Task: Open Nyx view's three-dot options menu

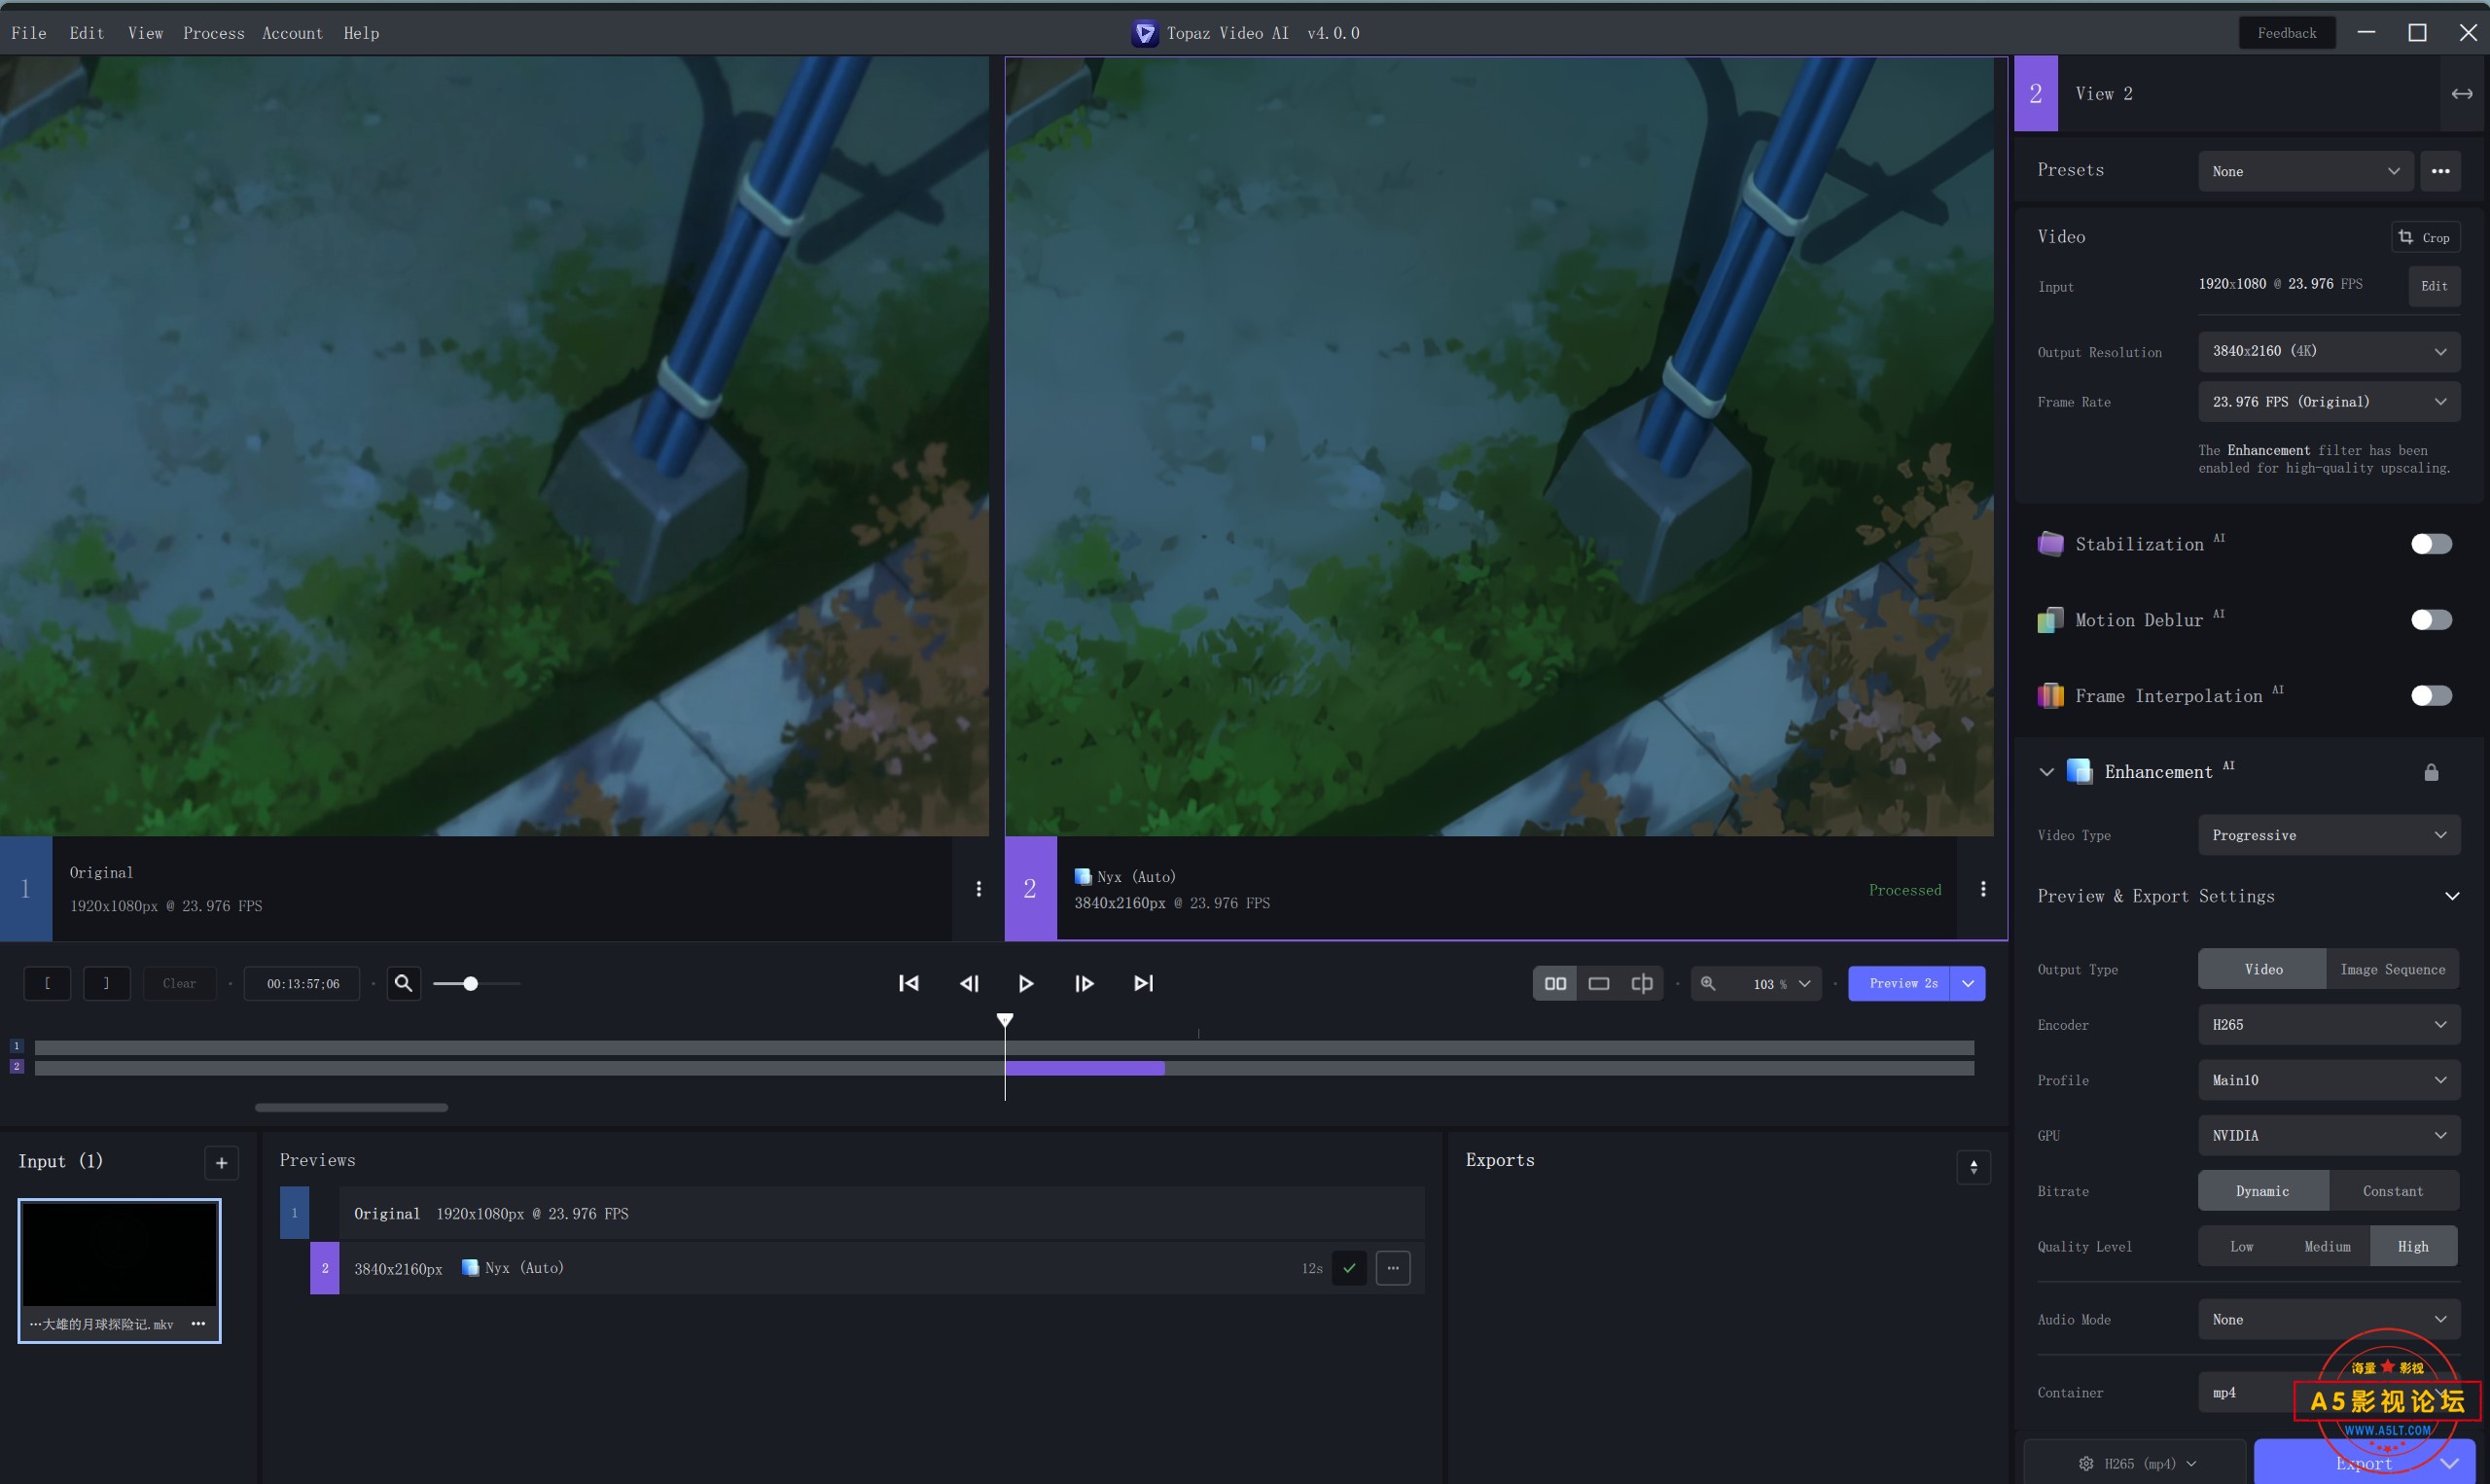Action: pos(1983,889)
